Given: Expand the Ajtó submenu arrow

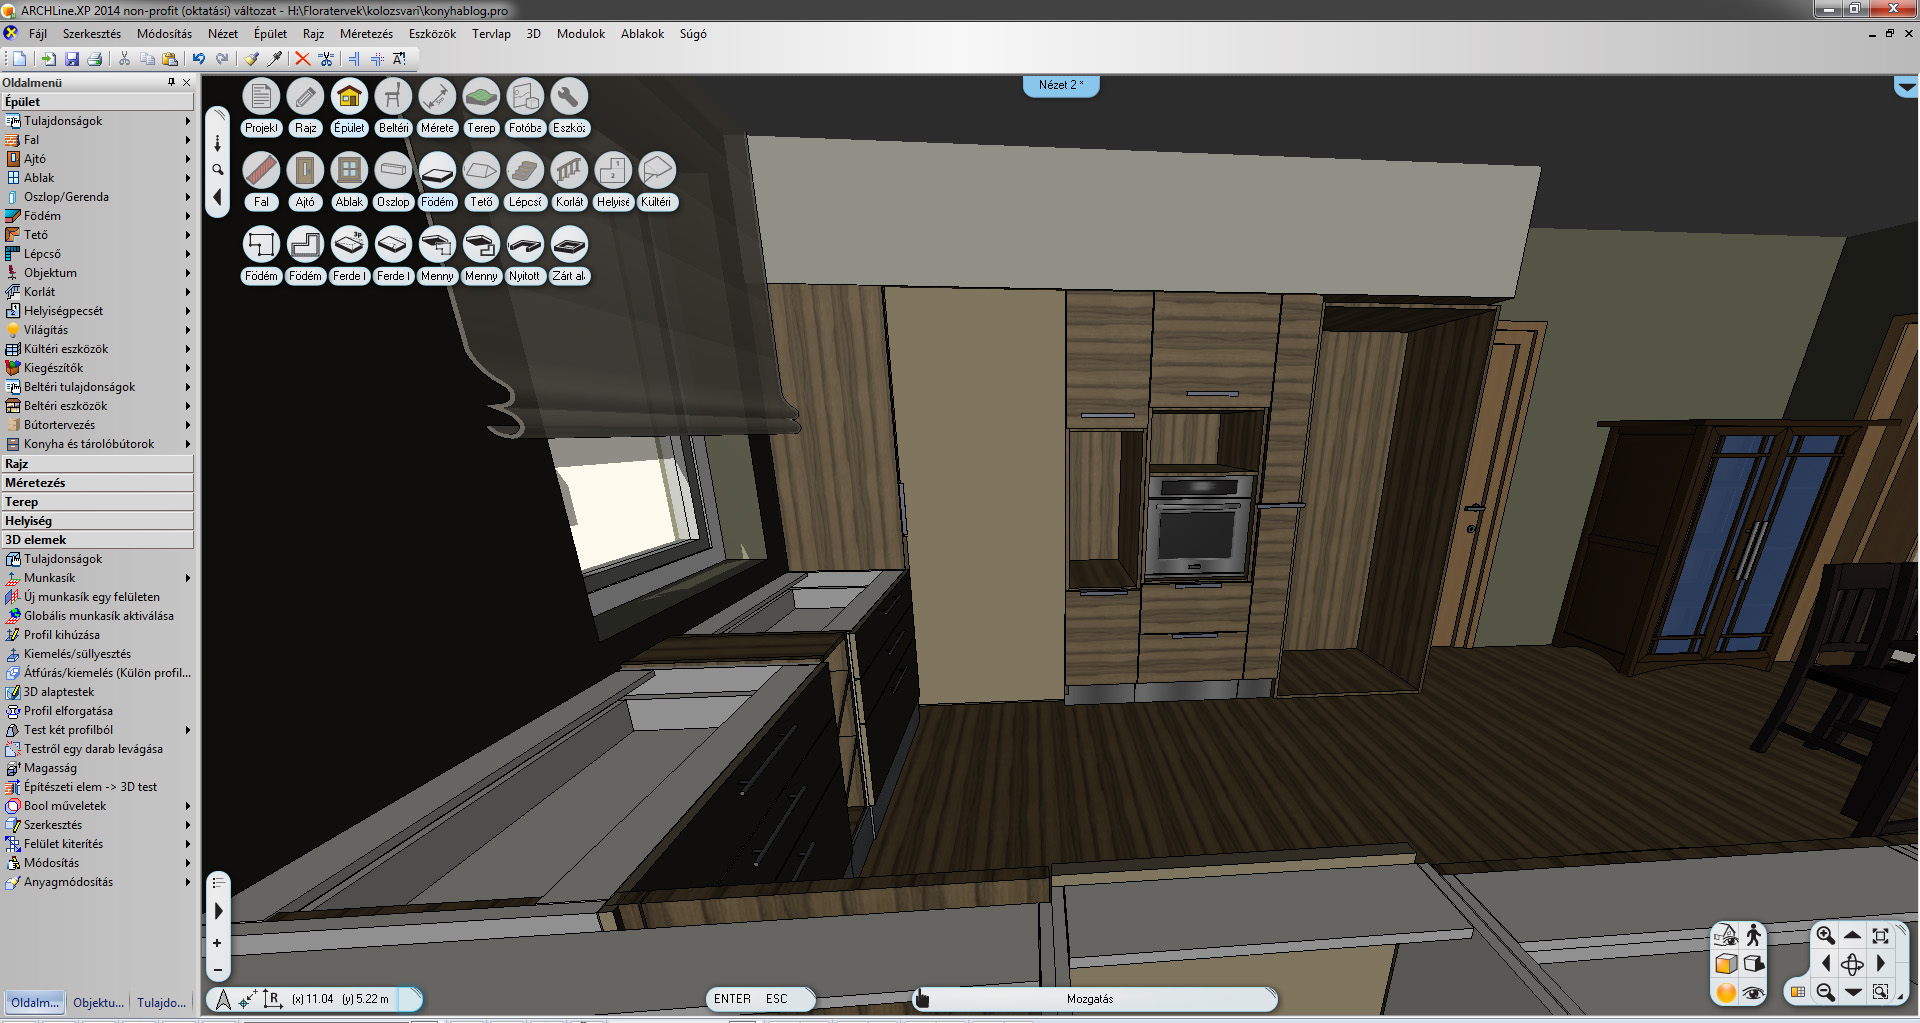Looking at the screenshot, I should (x=187, y=159).
